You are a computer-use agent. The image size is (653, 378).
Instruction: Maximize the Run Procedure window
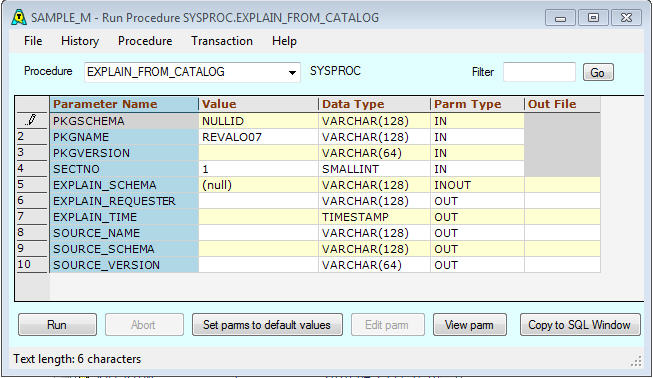point(593,18)
